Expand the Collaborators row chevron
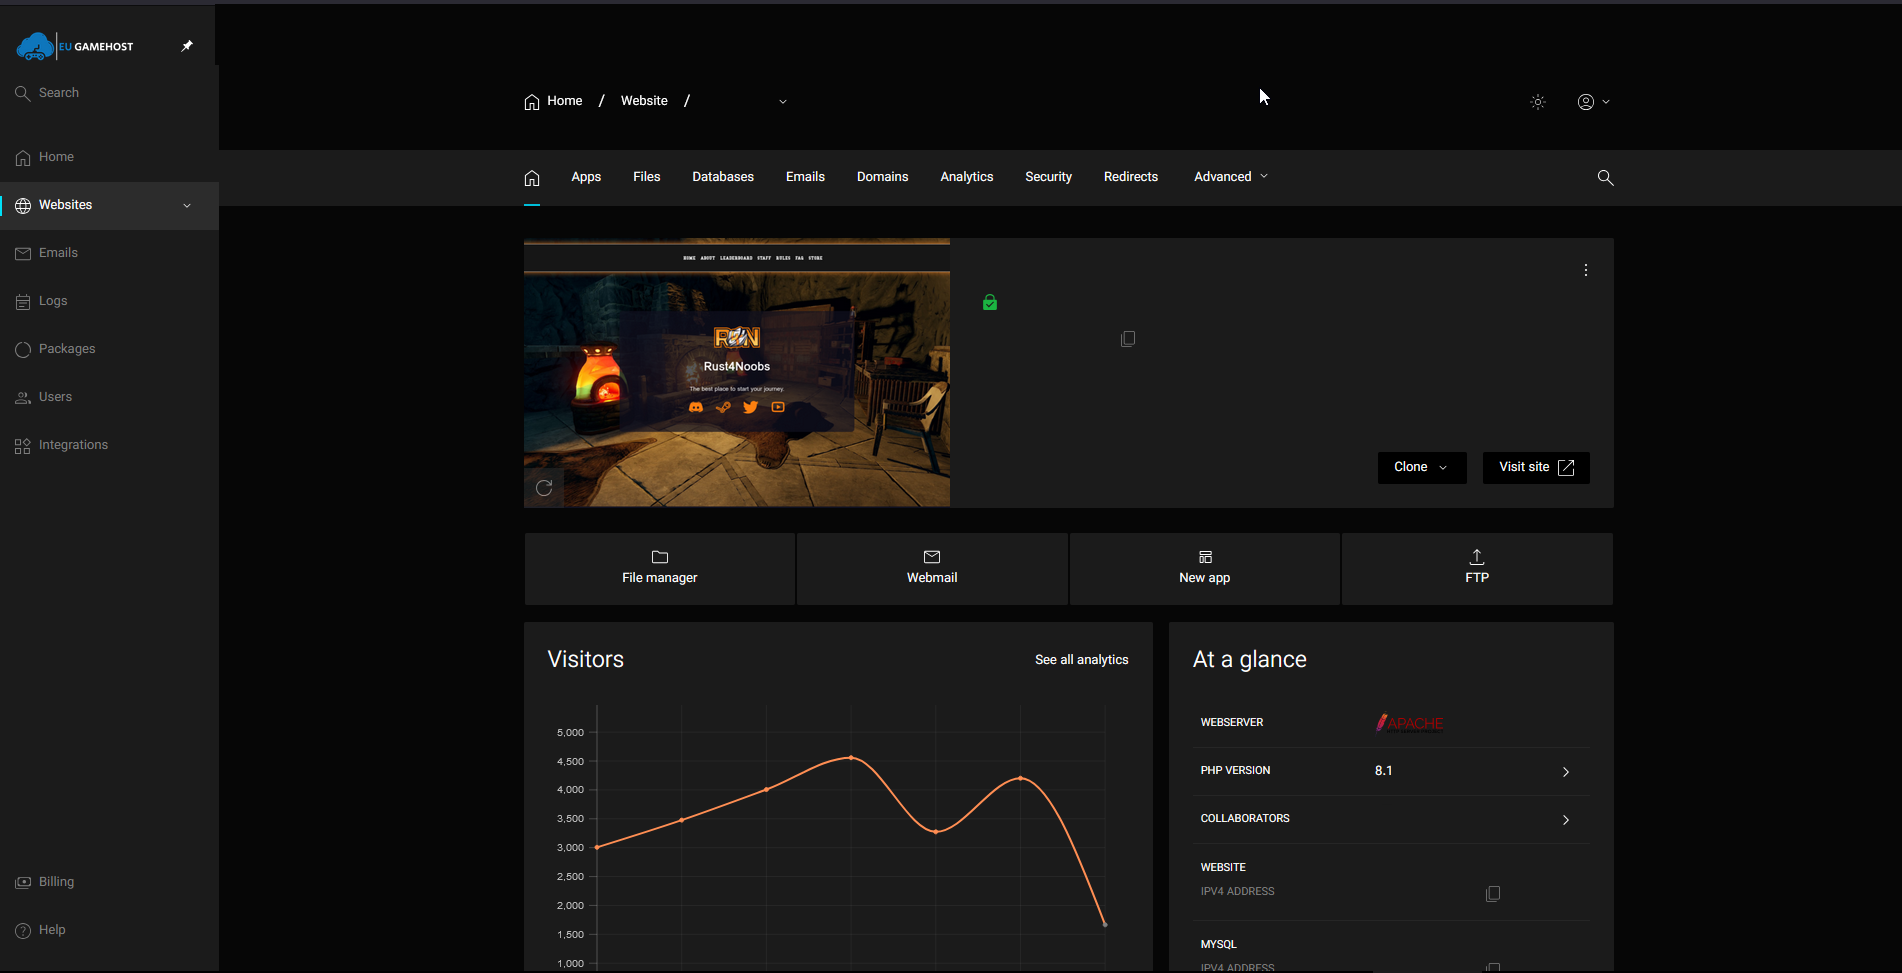 [1566, 820]
